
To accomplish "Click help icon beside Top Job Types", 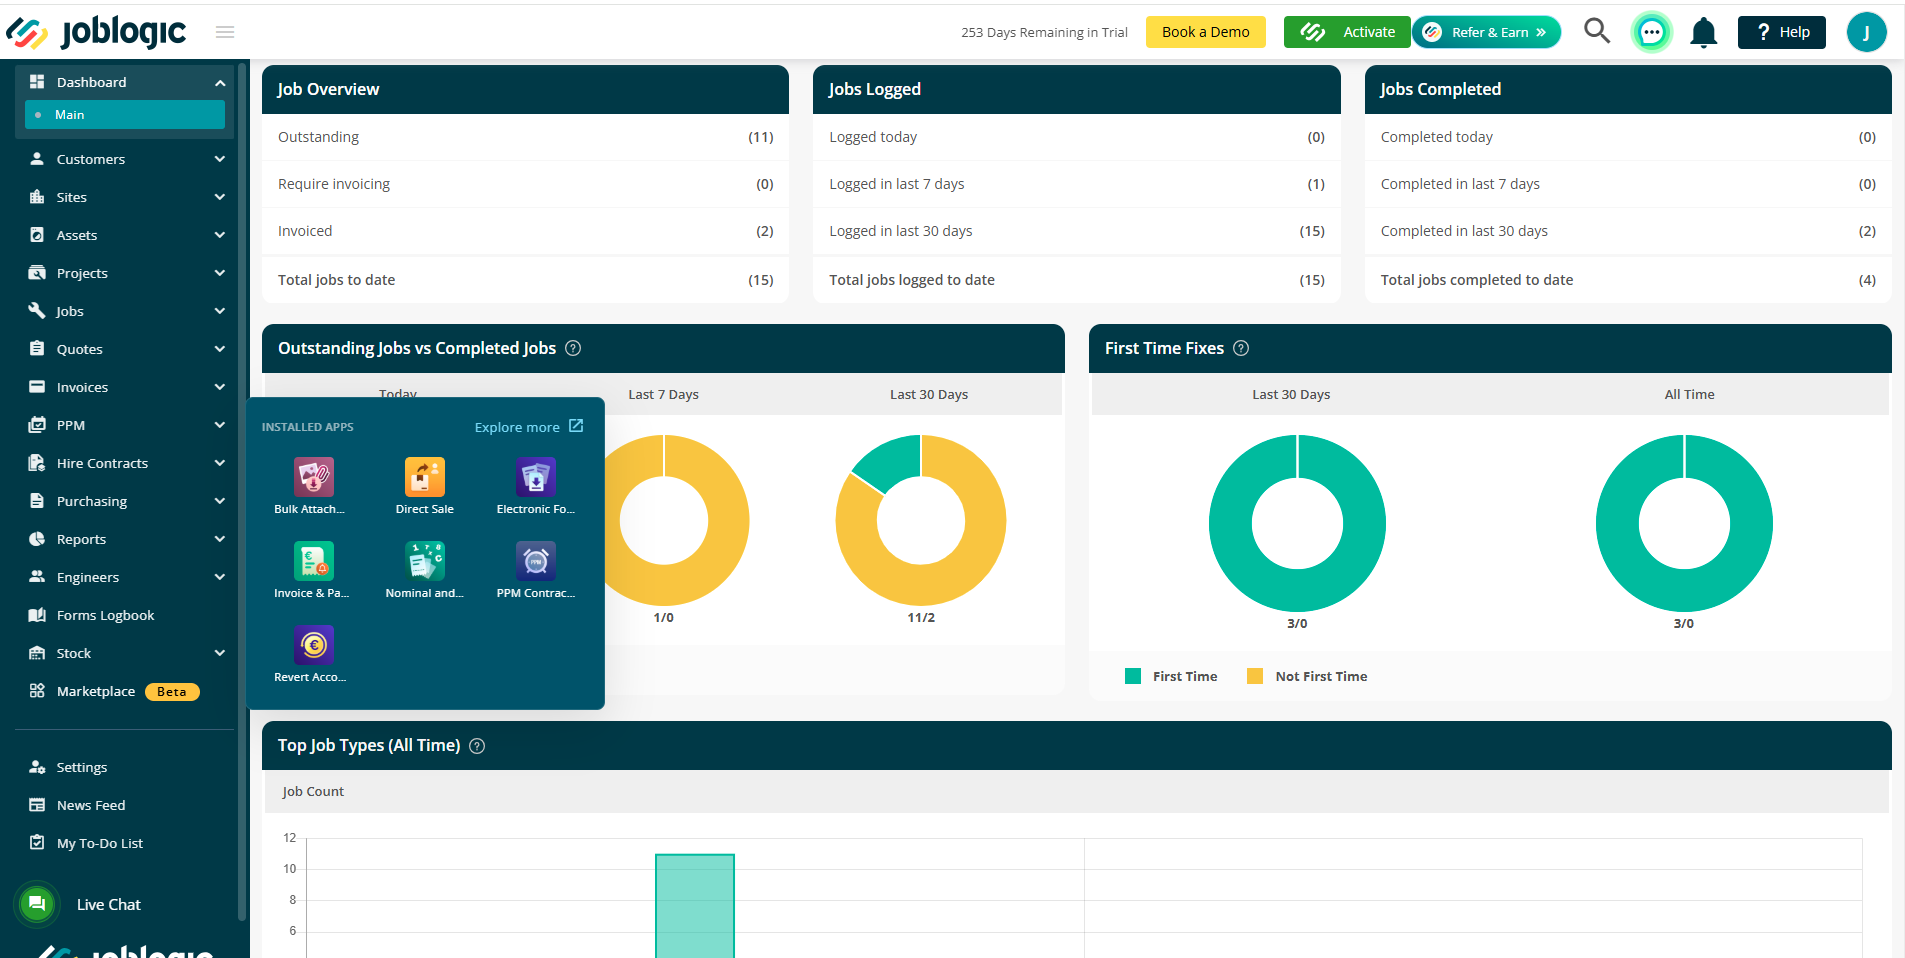I will point(477,746).
